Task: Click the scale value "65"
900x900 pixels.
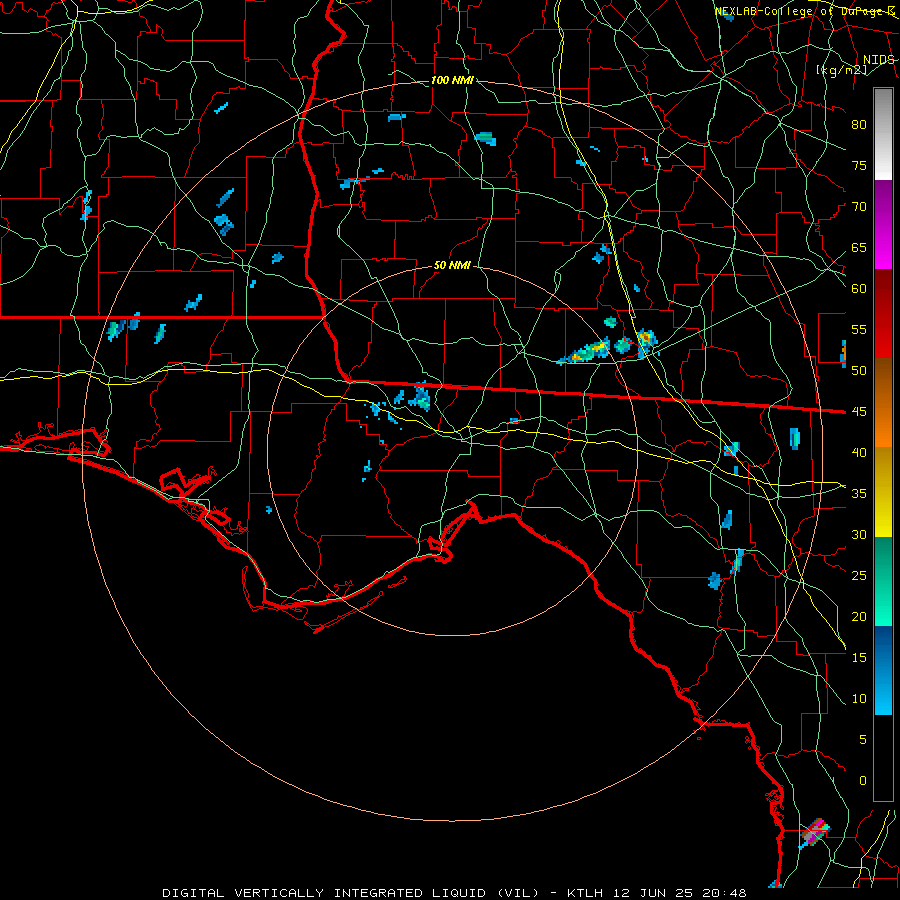Action: click(x=859, y=247)
